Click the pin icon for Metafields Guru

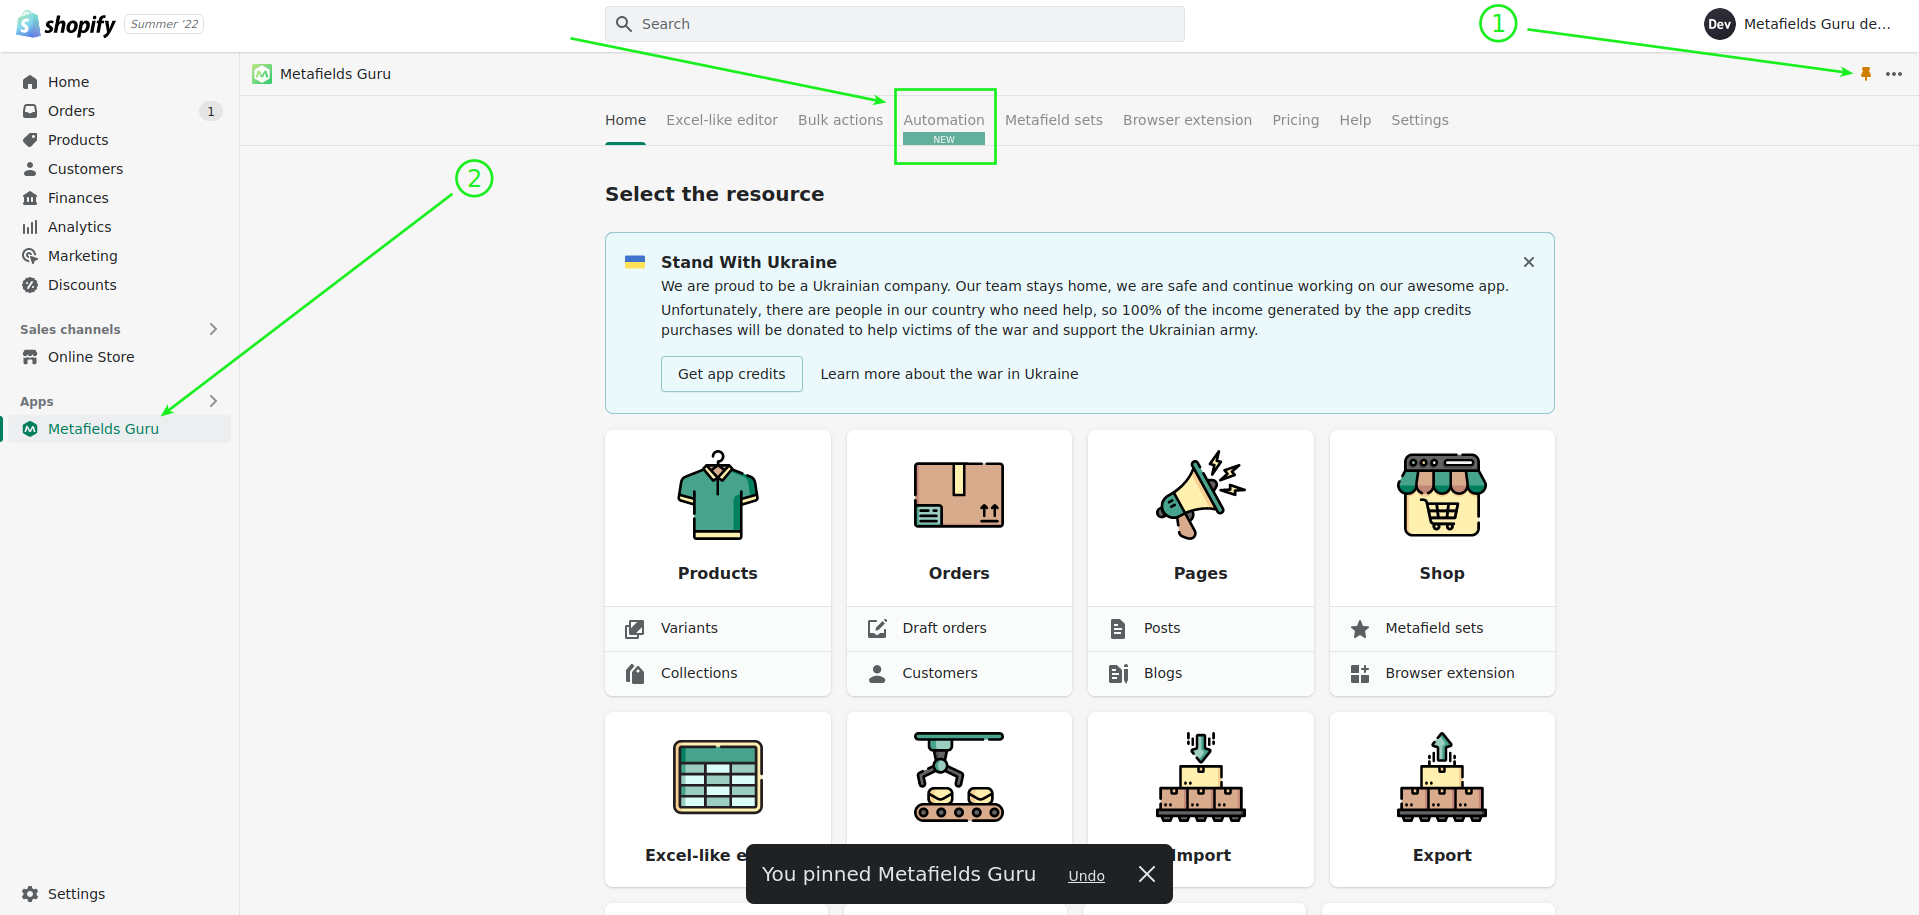(x=1865, y=74)
